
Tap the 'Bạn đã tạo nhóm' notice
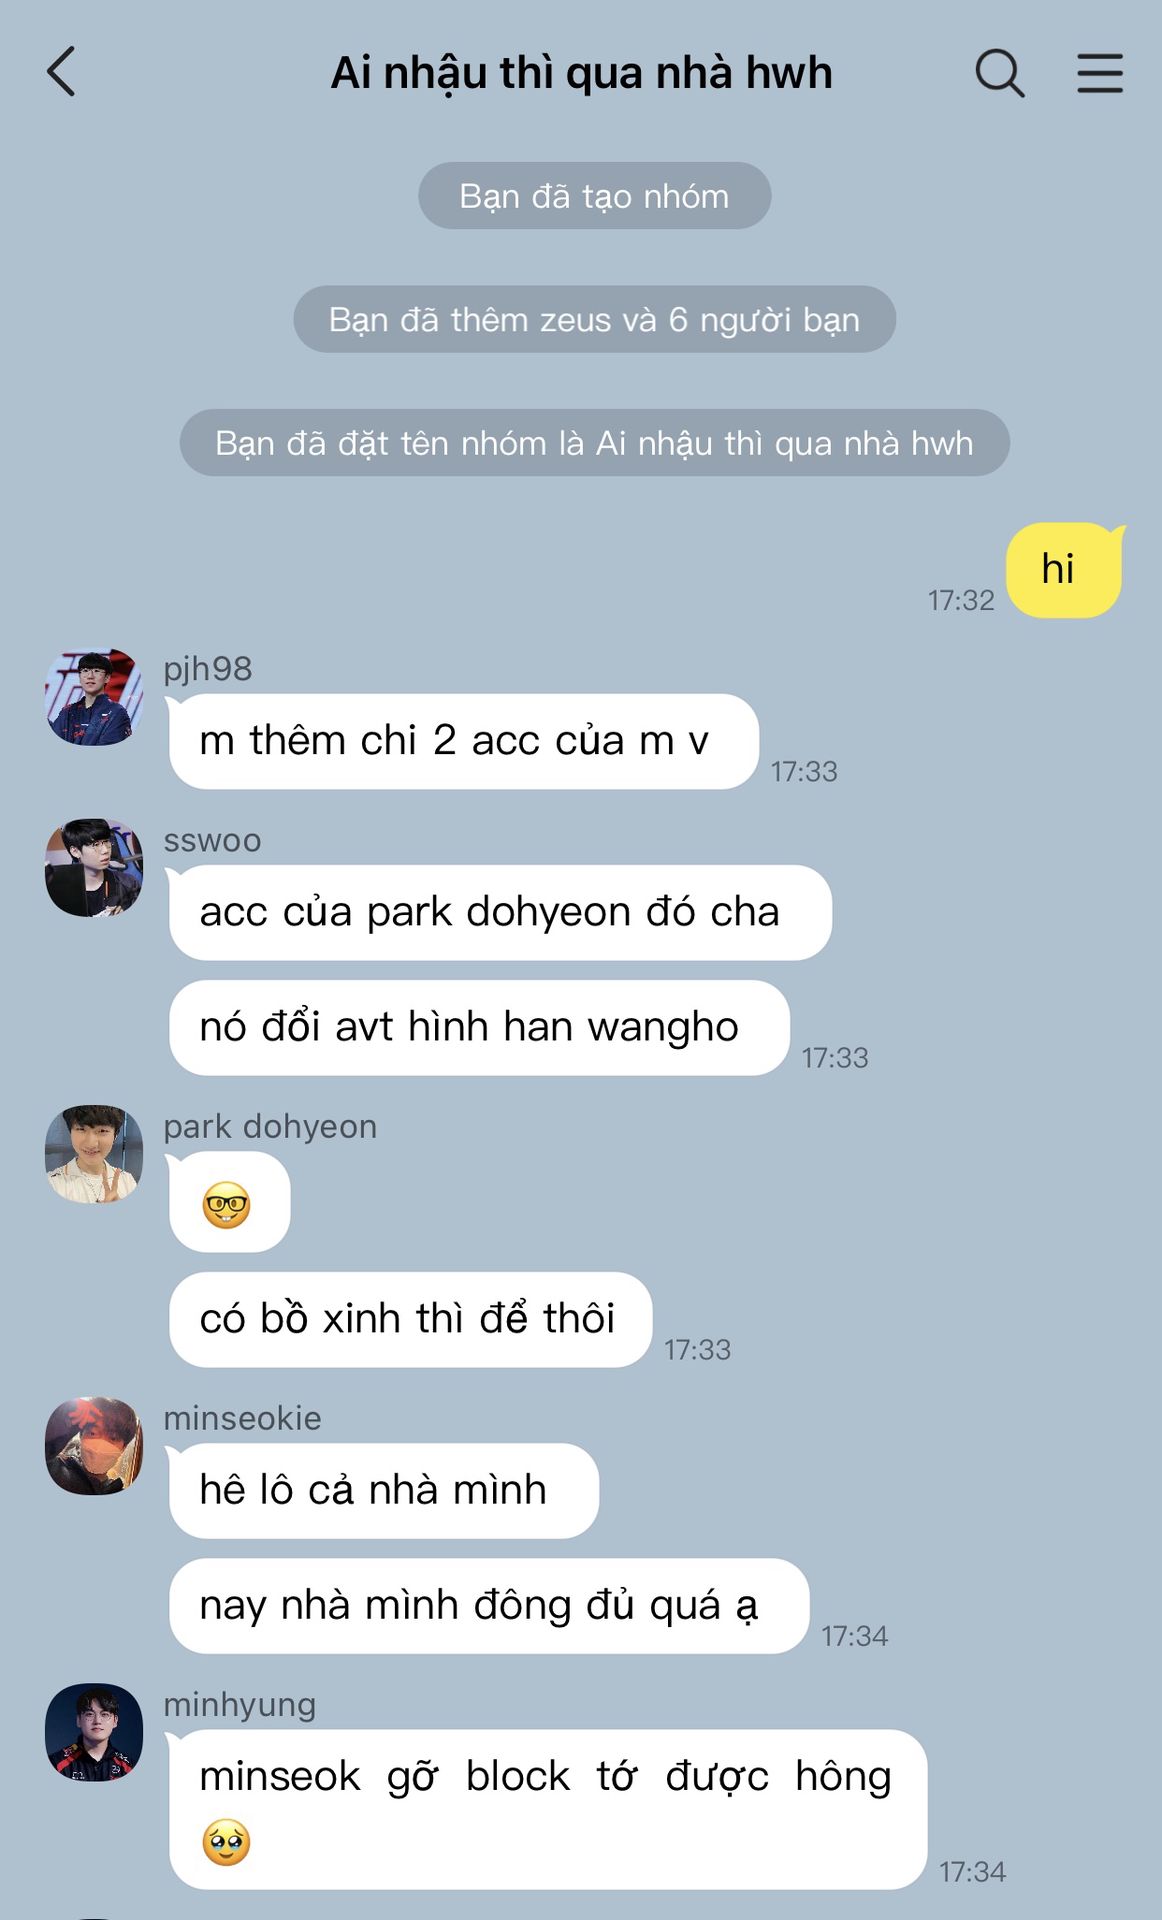pyautogui.click(x=594, y=195)
